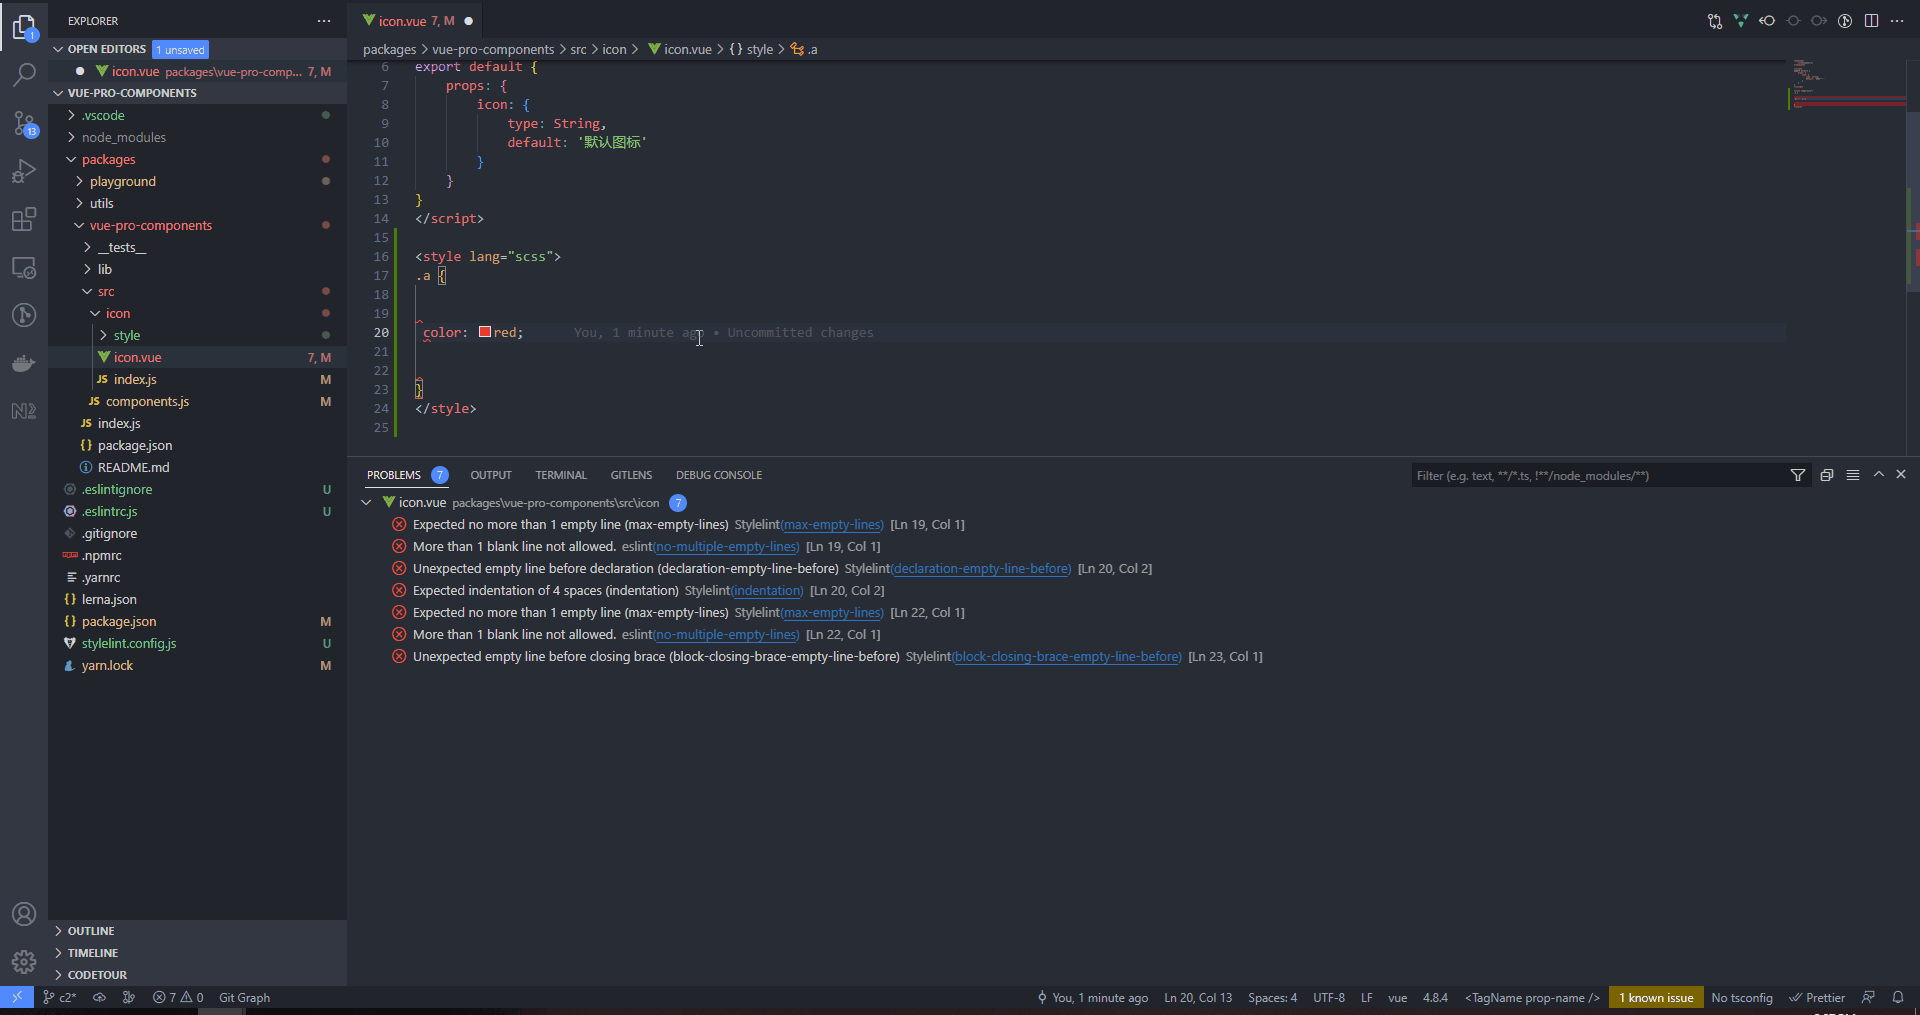Viewport: 1920px width, 1015px height.
Task: Click the errors and warnings count in status bar
Action: click(178, 998)
